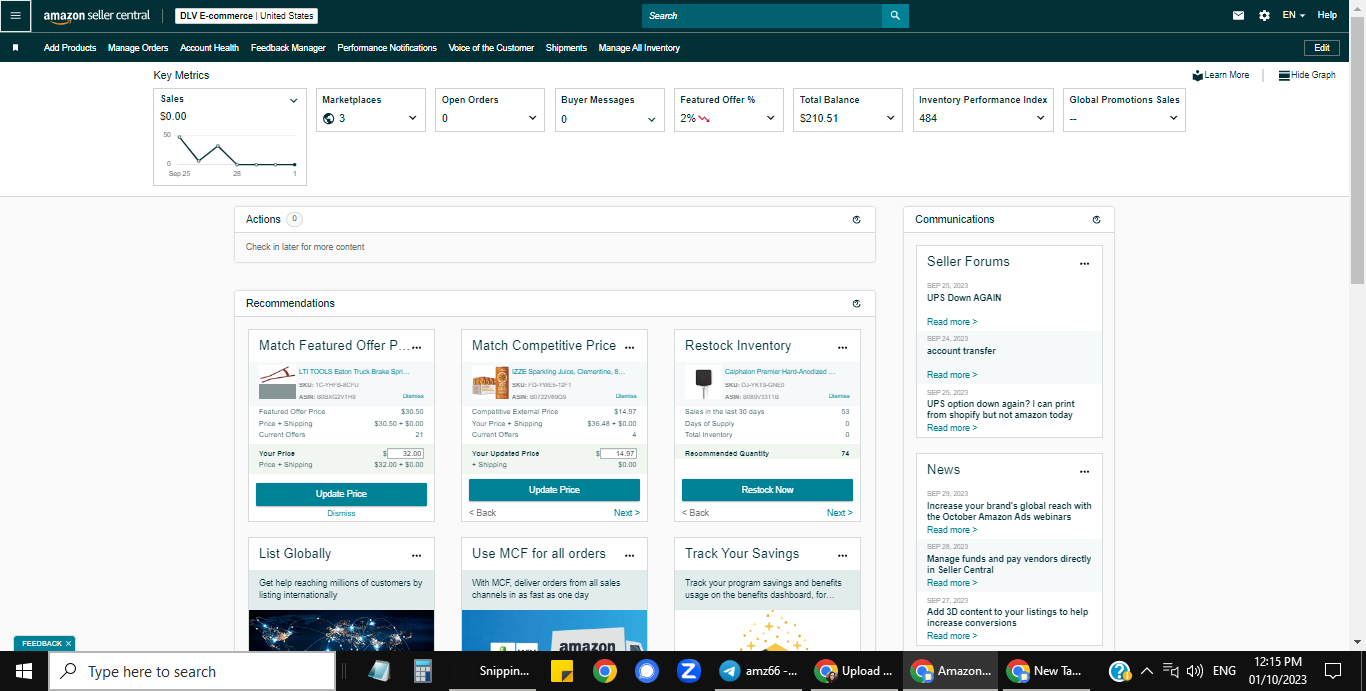Open List Globally card options menu

(x=417, y=555)
